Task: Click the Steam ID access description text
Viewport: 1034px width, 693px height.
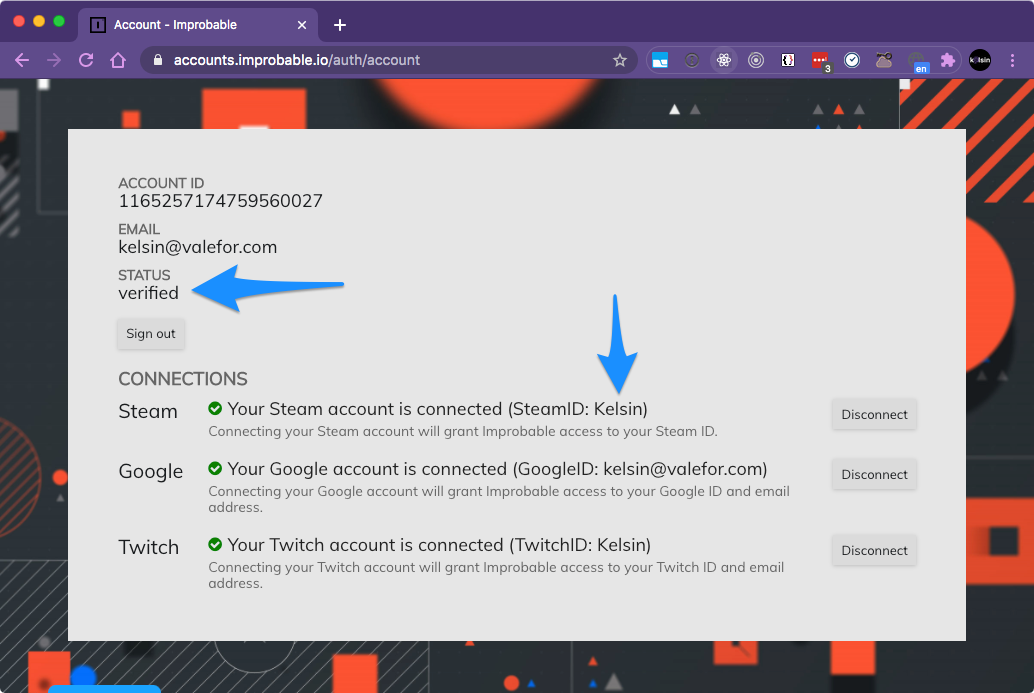Action: pos(463,431)
